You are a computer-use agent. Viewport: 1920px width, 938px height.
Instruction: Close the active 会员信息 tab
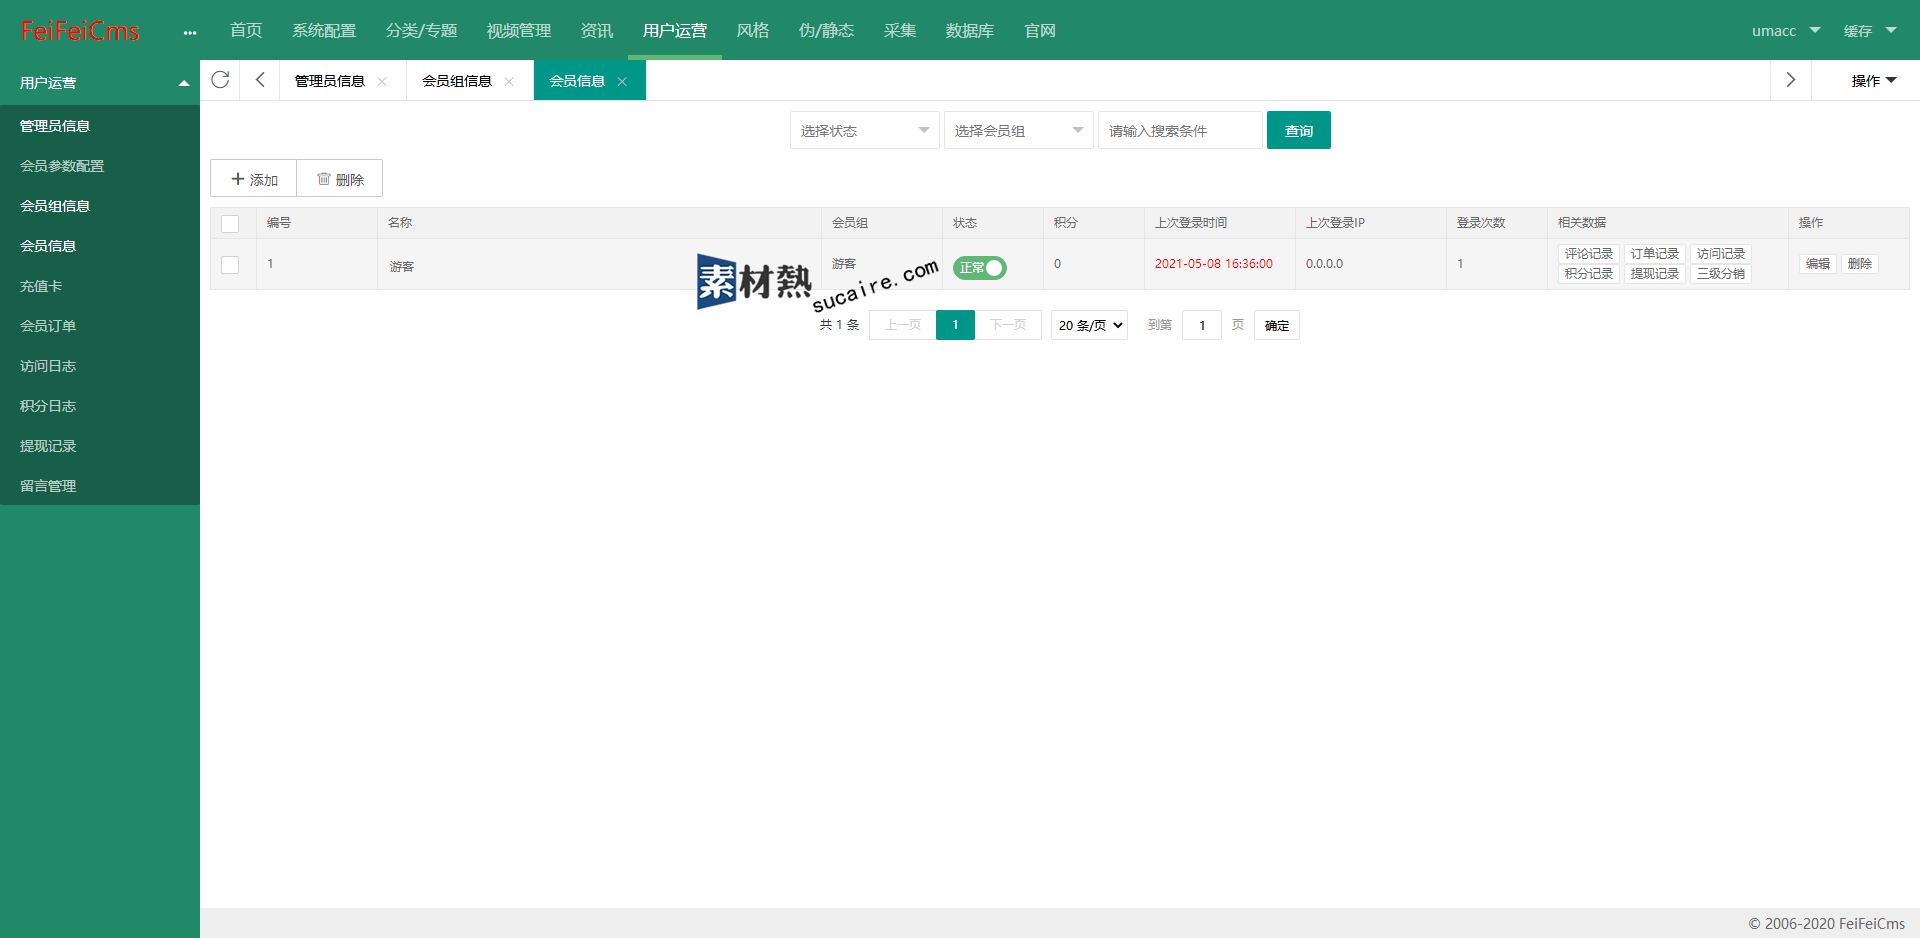click(622, 82)
